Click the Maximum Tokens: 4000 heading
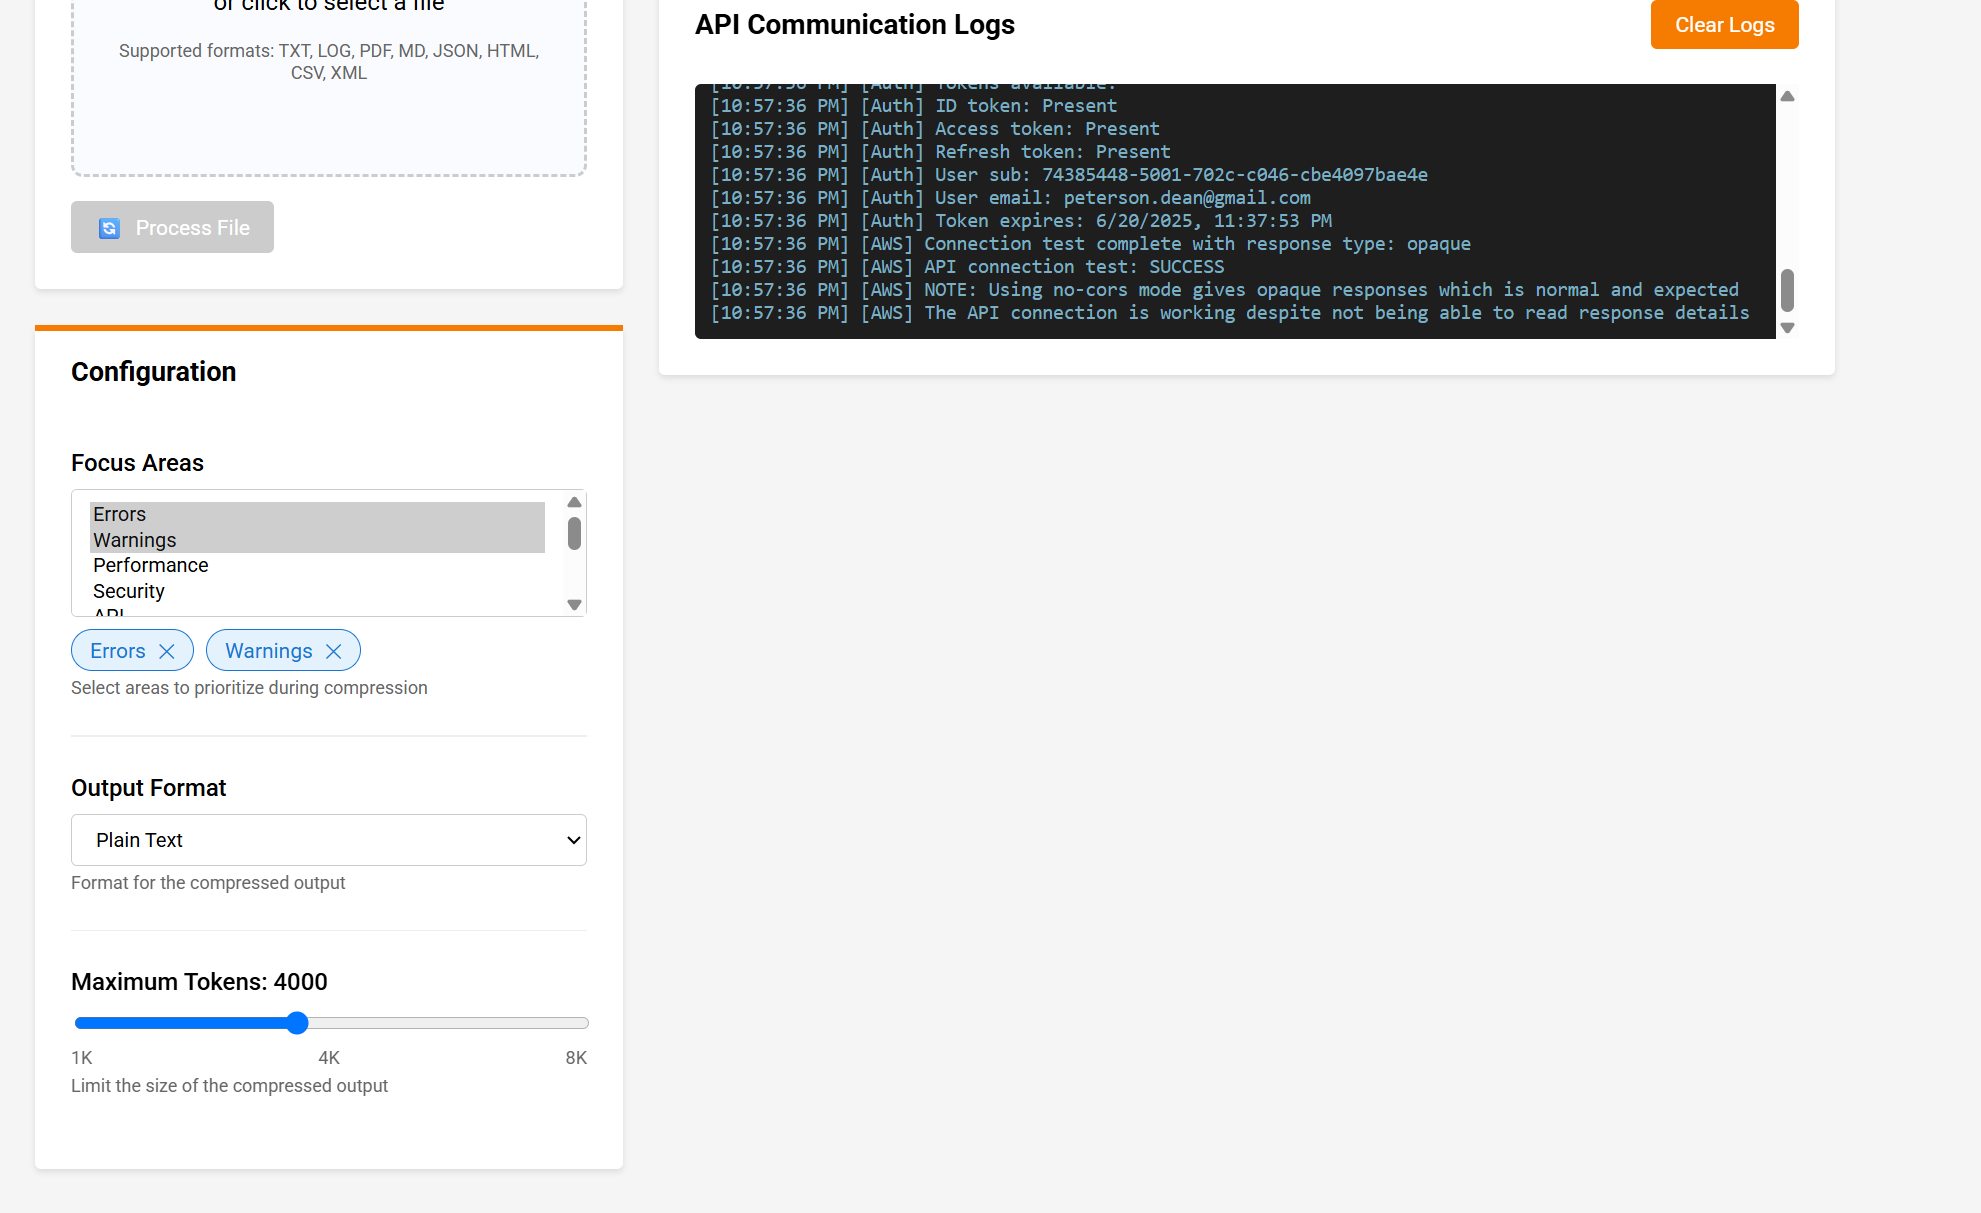The width and height of the screenshot is (1981, 1213). point(199,982)
